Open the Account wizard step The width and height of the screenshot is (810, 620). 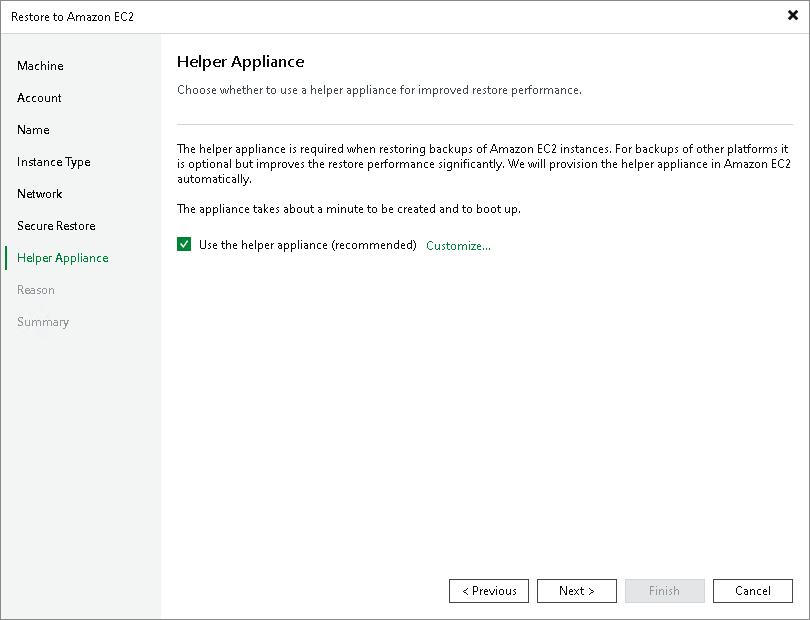(39, 97)
